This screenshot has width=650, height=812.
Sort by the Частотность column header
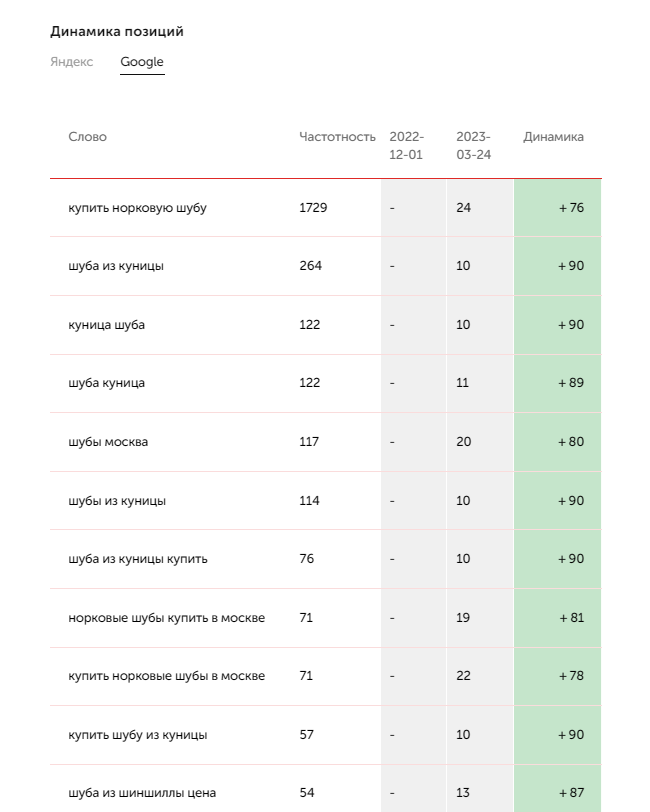pos(337,137)
